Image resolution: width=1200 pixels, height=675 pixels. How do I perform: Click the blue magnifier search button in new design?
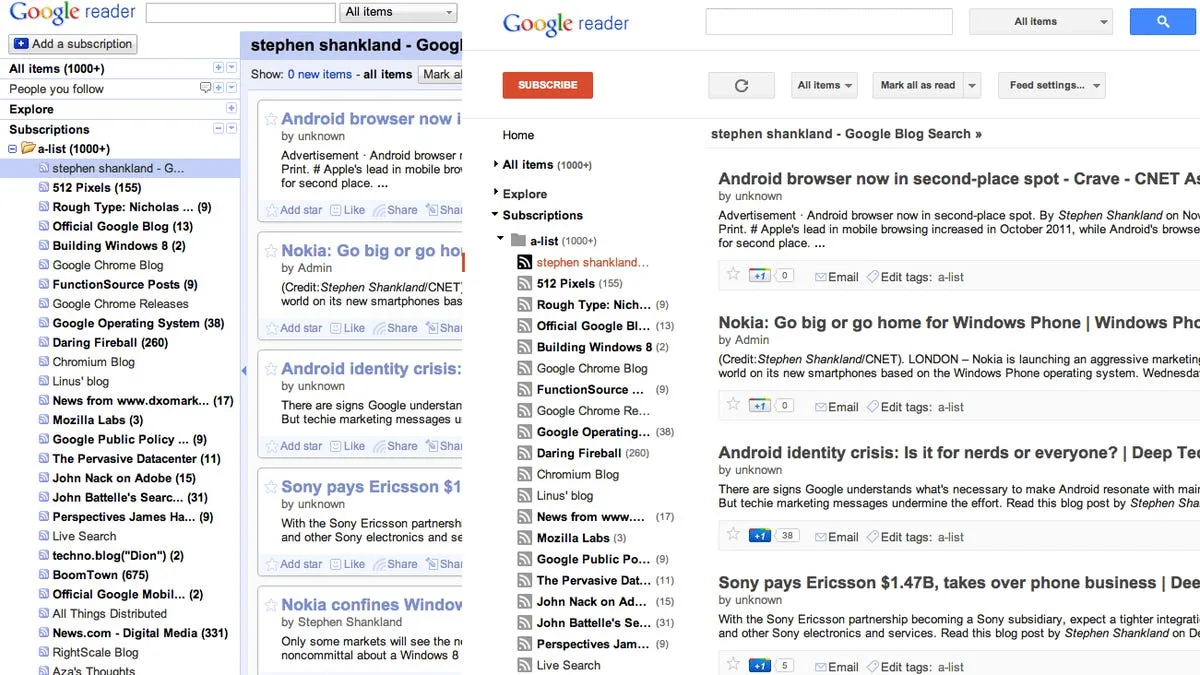(x=1164, y=21)
